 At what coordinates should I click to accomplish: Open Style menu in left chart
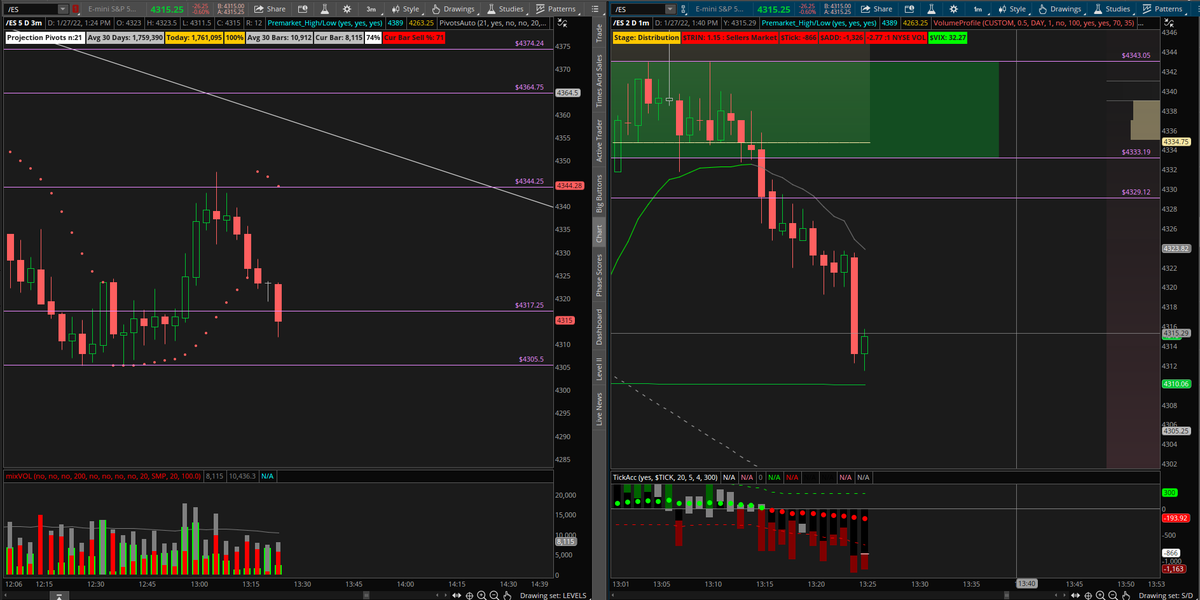[406, 9]
